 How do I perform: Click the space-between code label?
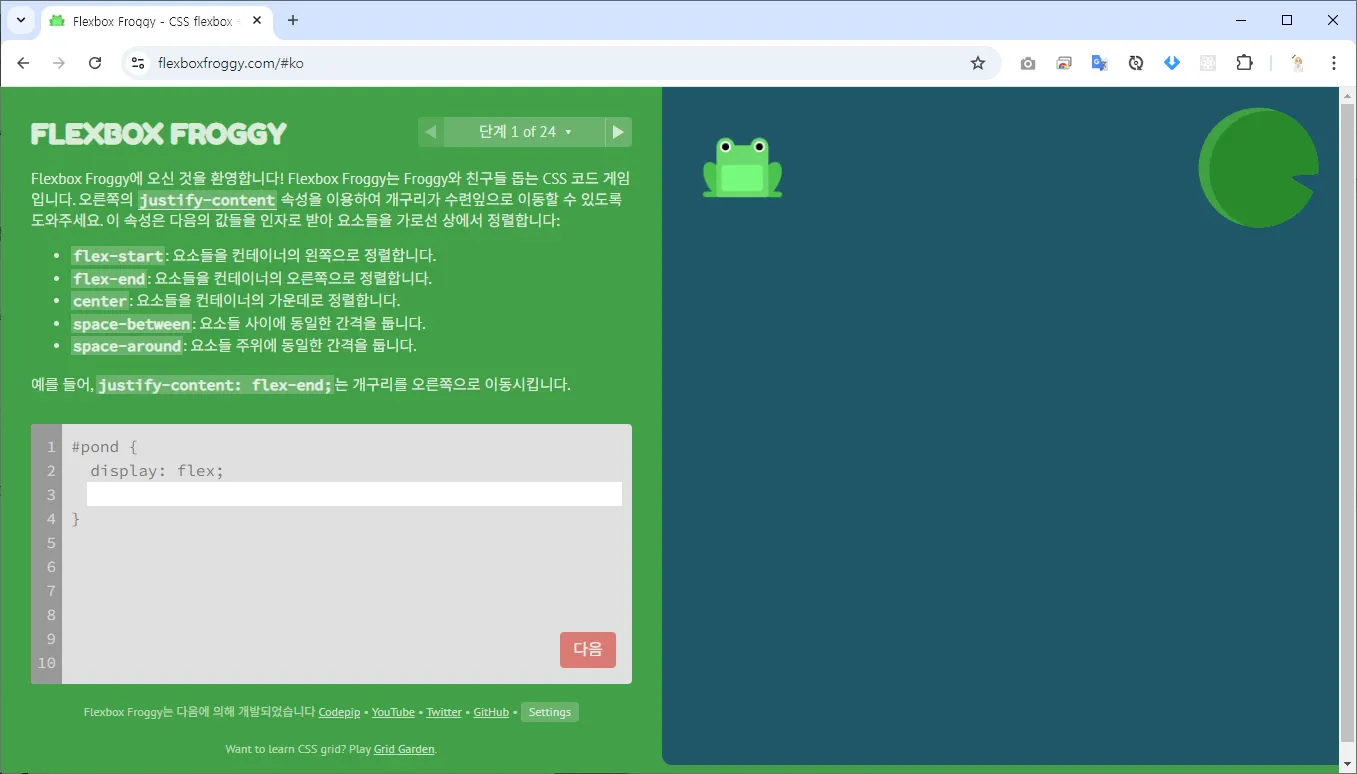(x=131, y=324)
